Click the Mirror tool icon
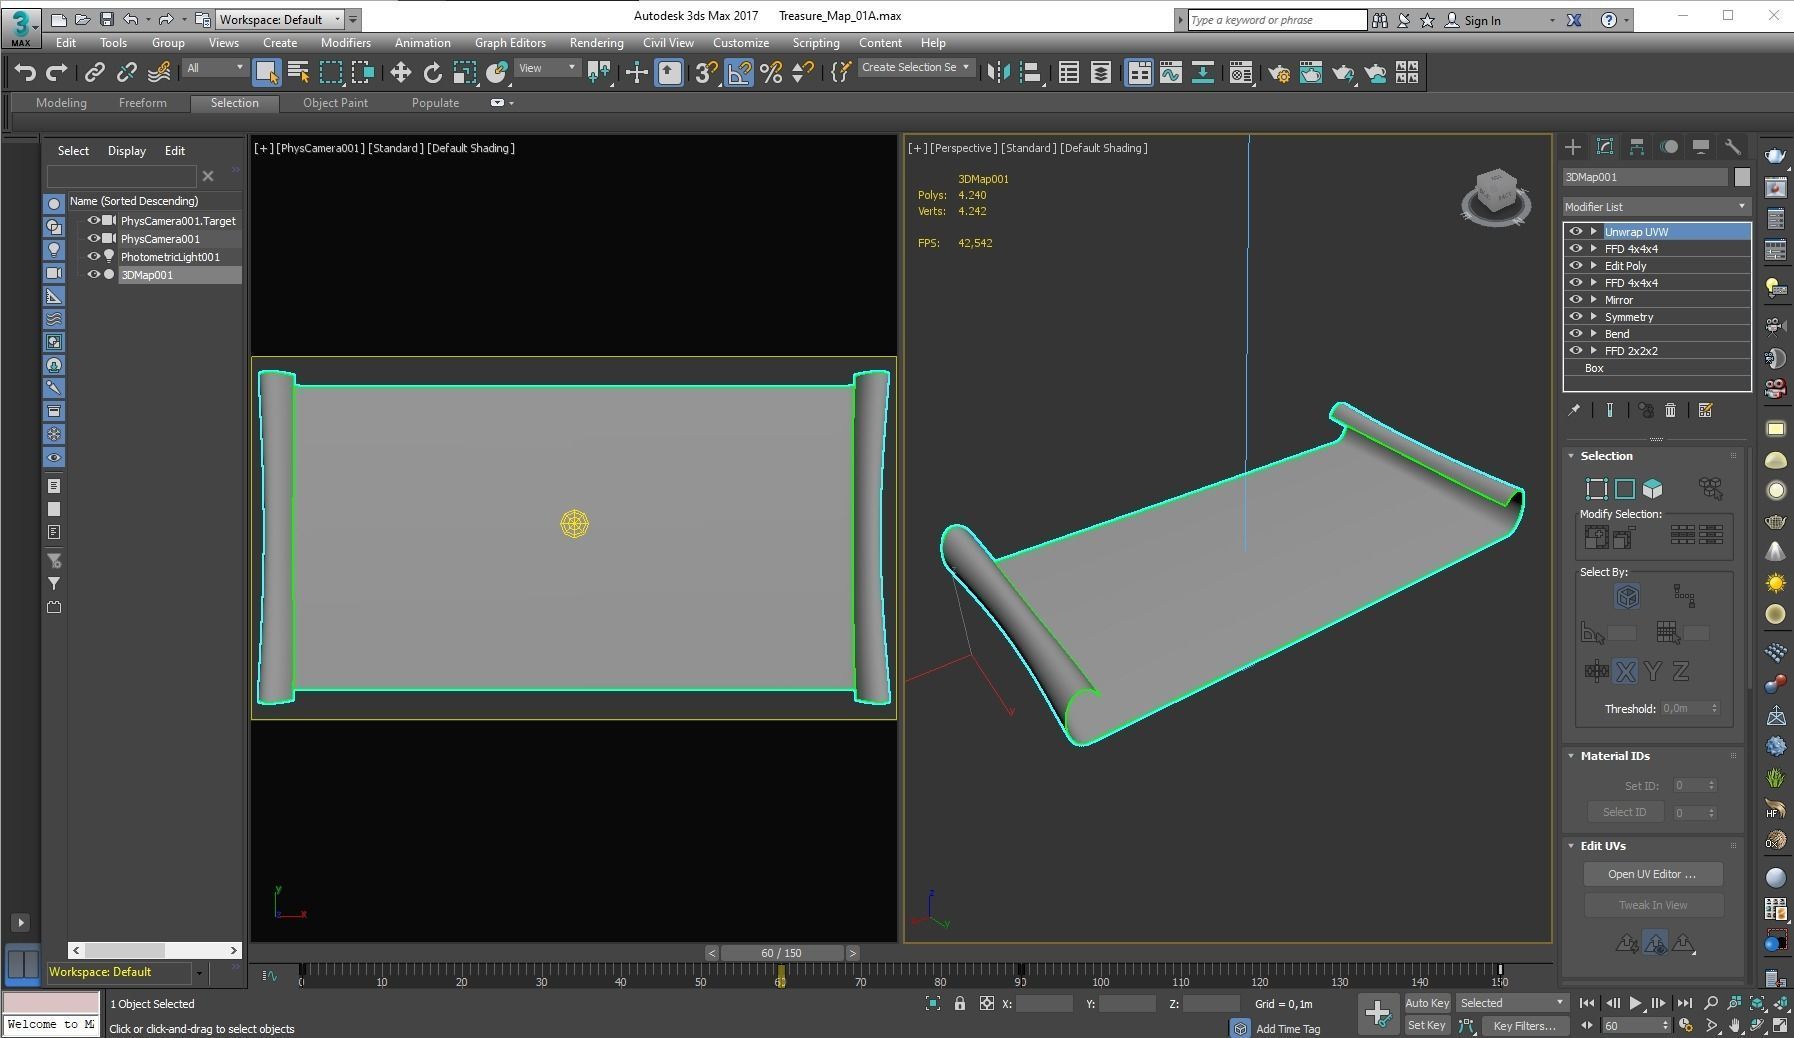The width and height of the screenshot is (1794, 1038). click(997, 72)
